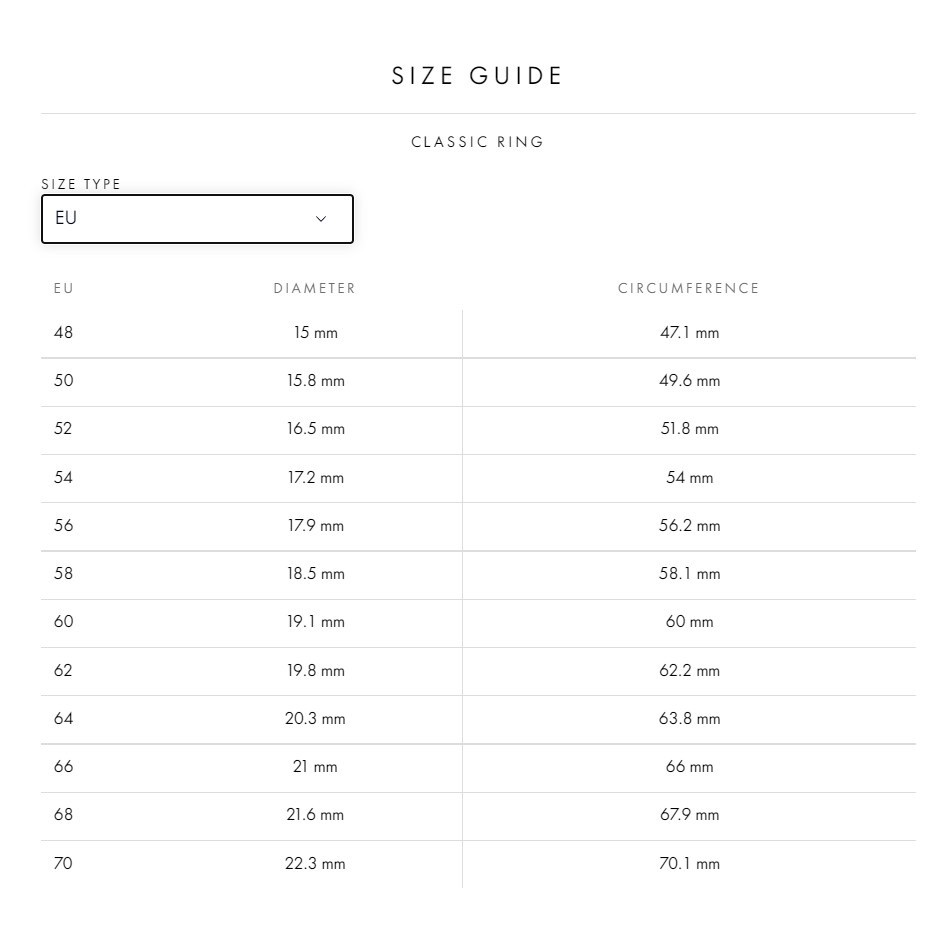
Task: Click the 62.2 mm circumference cell
Action: [689, 670]
